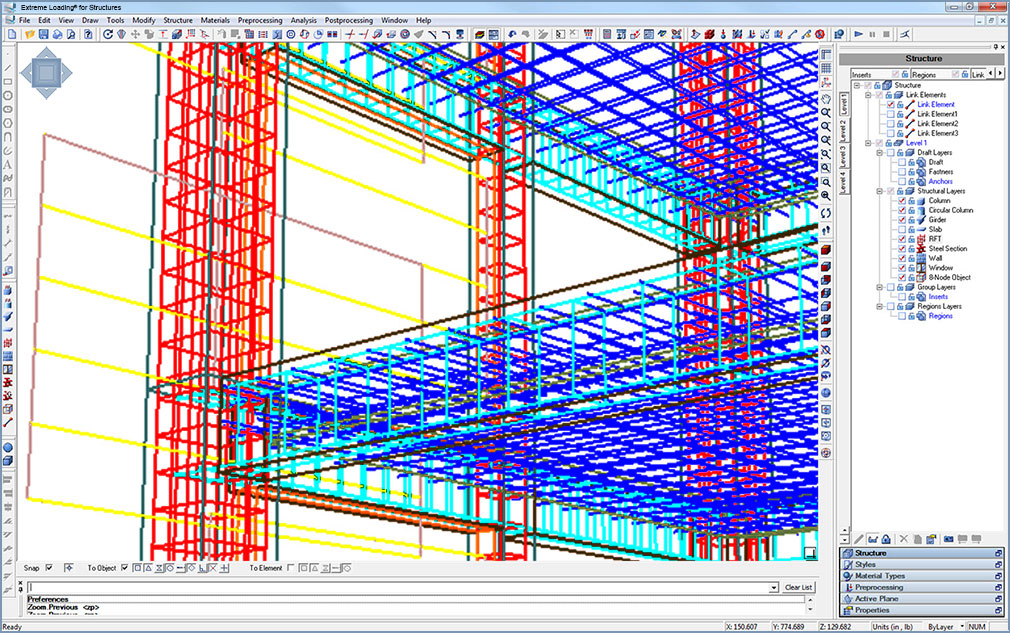The height and width of the screenshot is (633, 1010).
Task: Click the Save diskette toolbar icon
Action: (x=43, y=34)
